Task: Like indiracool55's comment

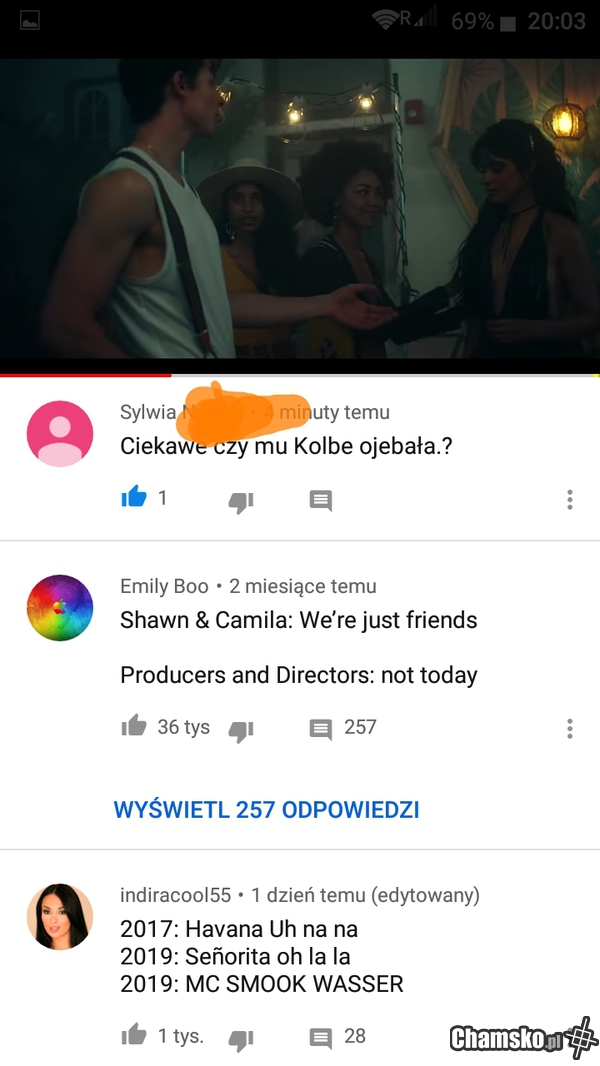Action: pos(134,1035)
